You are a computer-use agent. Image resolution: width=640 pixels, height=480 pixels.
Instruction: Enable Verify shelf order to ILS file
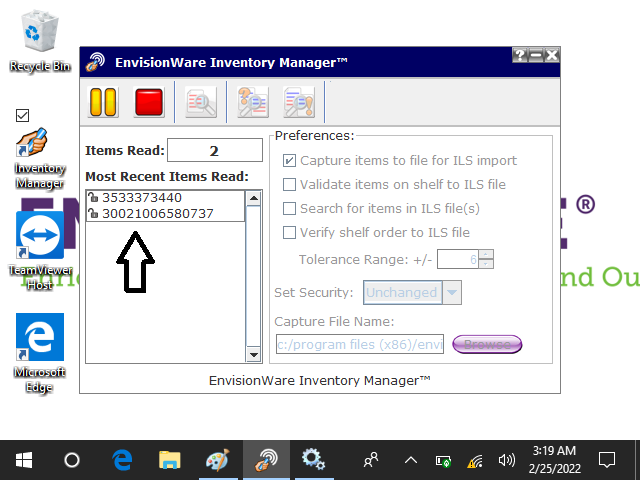pos(289,233)
